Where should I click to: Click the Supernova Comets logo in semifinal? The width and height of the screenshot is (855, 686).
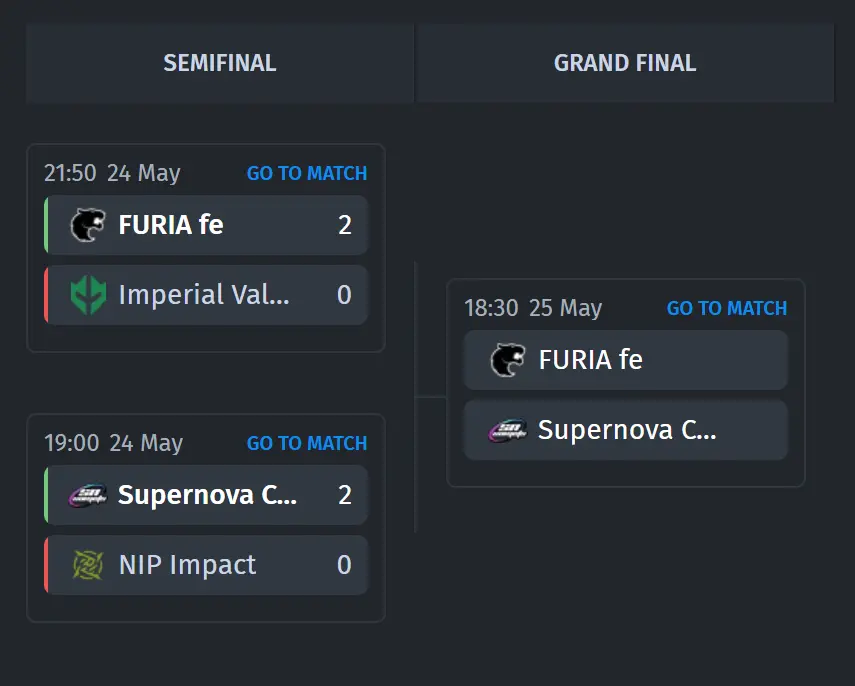point(87,495)
